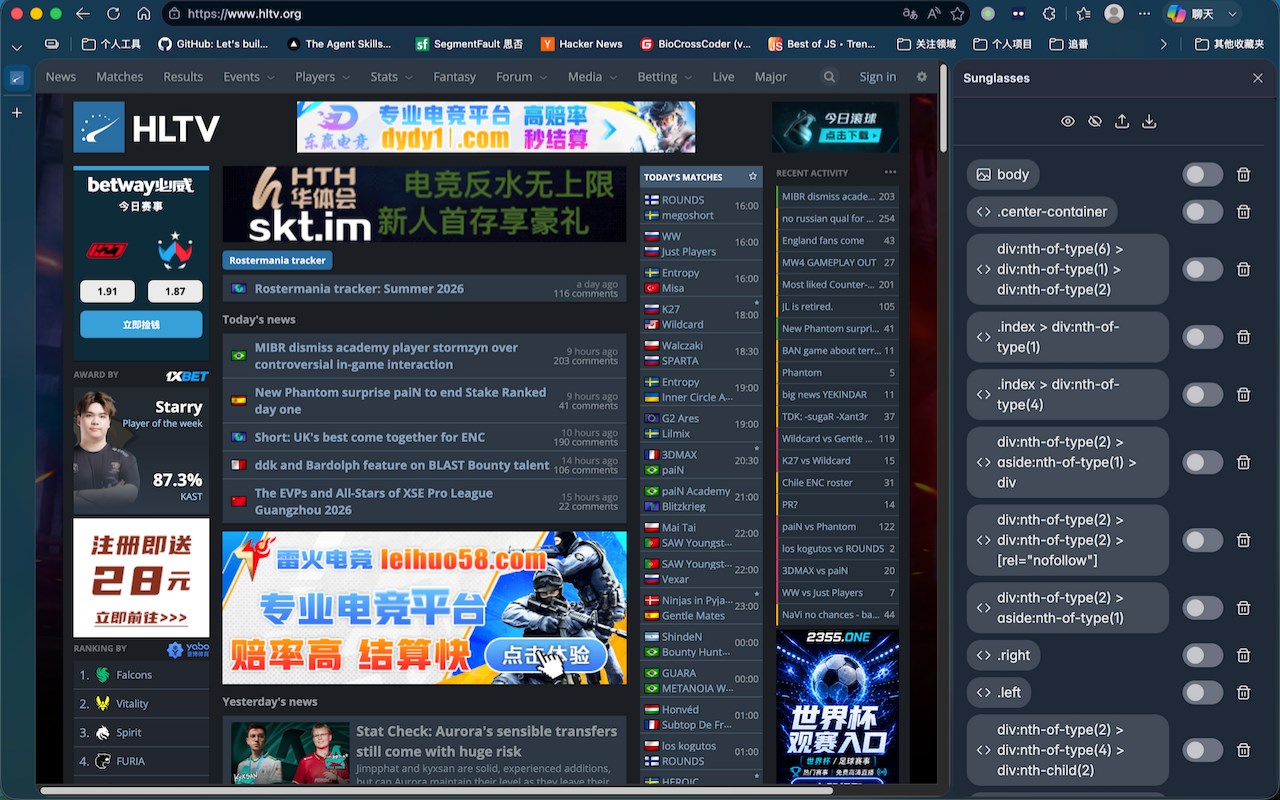The width and height of the screenshot is (1280, 800).
Task: Open the browser extensions puzzle icon
Action: [x=1049, y=14]
